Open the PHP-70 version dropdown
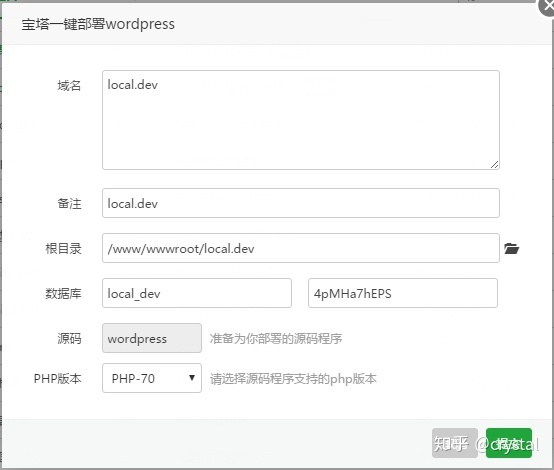Image resolution: width=554 pixels, height=470 pixels. [152, 378]
